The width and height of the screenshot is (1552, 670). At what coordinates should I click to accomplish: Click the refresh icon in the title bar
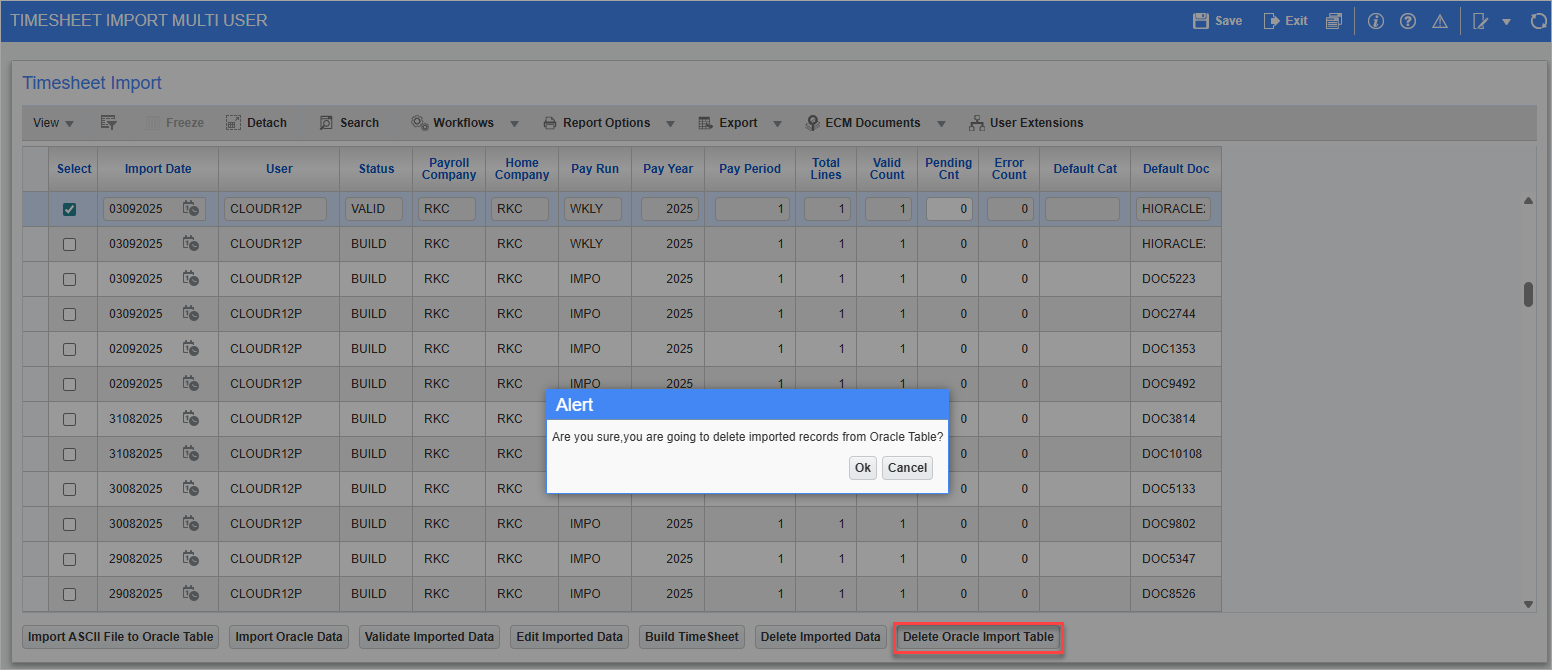pos(1537,20)
